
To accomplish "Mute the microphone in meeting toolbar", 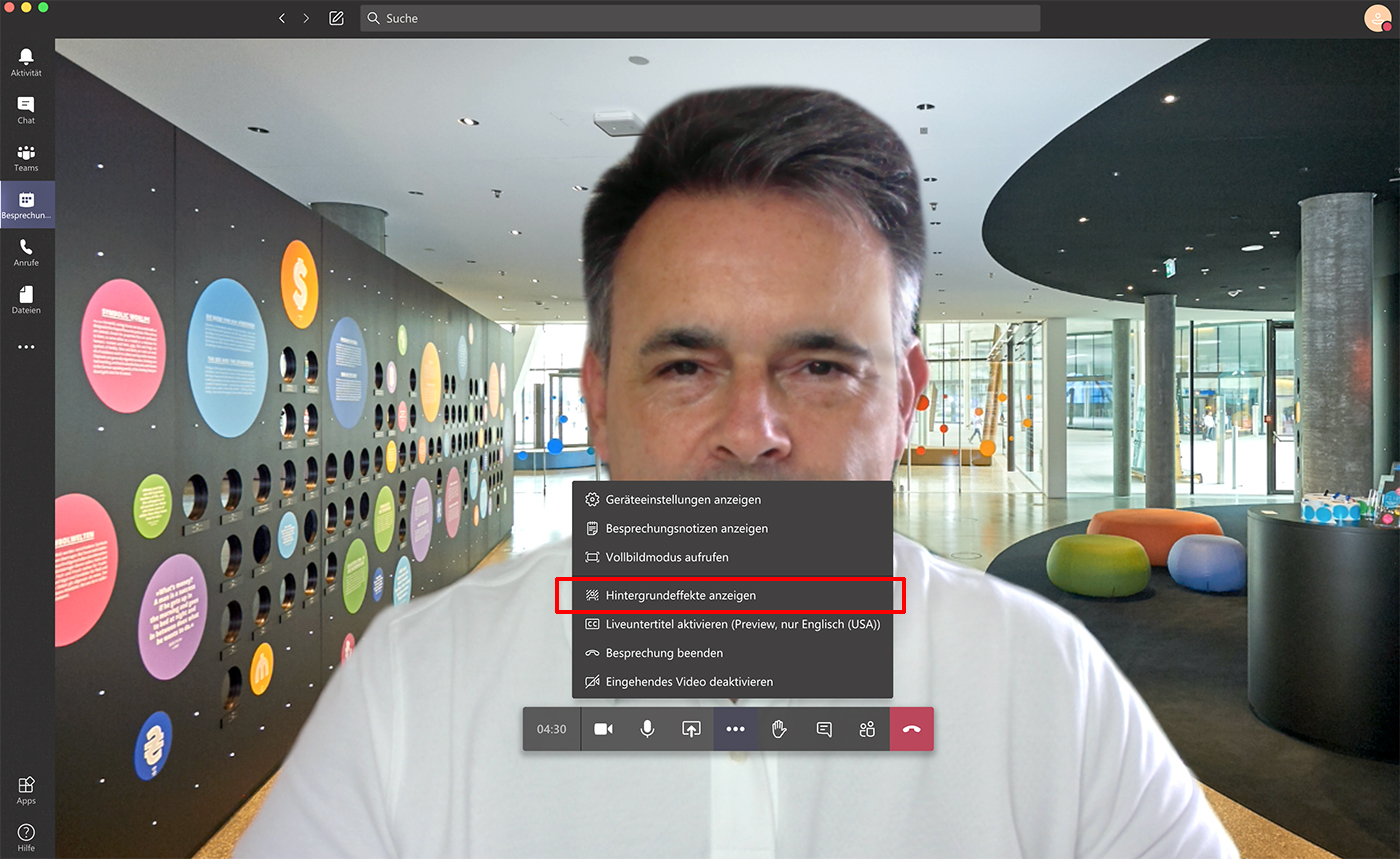I will [x=647, y=729].
